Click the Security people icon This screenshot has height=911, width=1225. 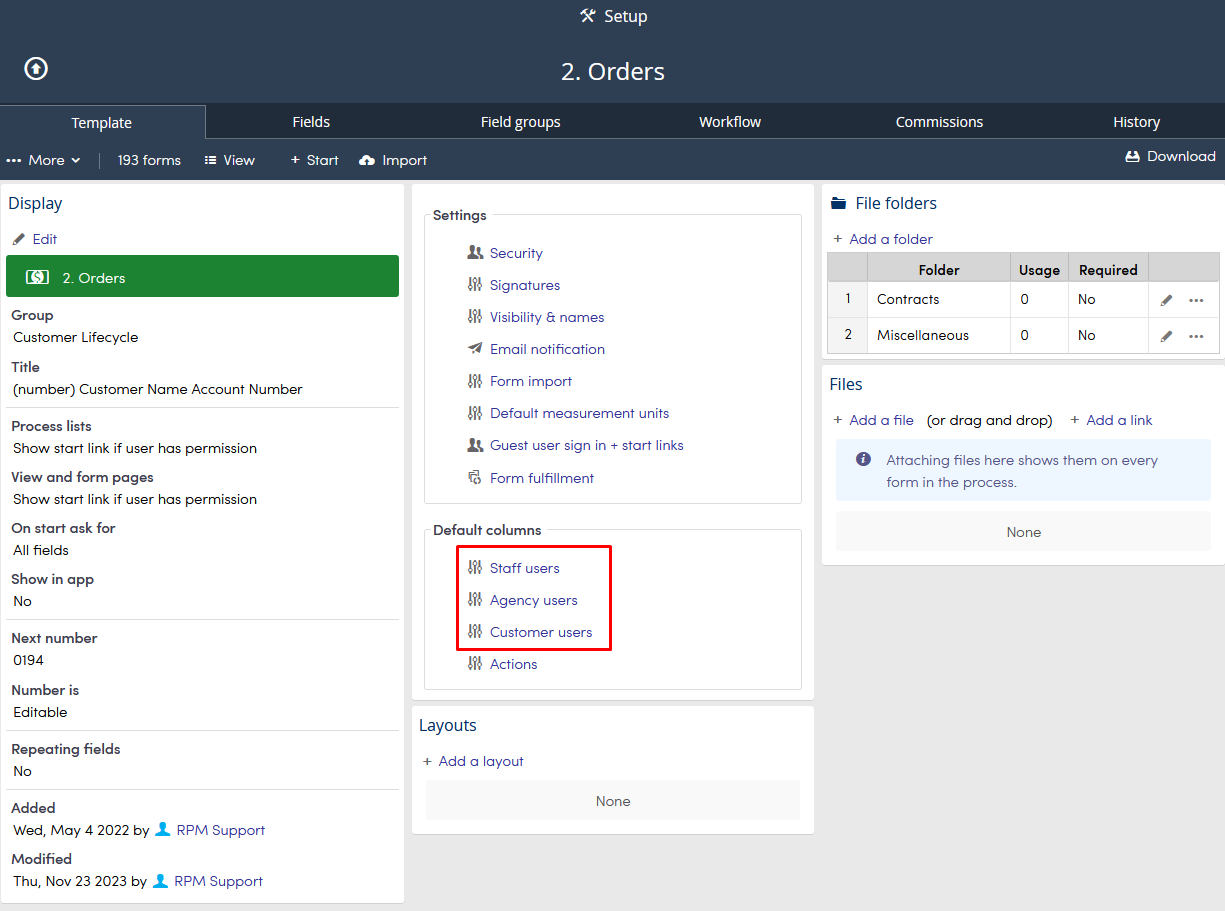(475, 253)
